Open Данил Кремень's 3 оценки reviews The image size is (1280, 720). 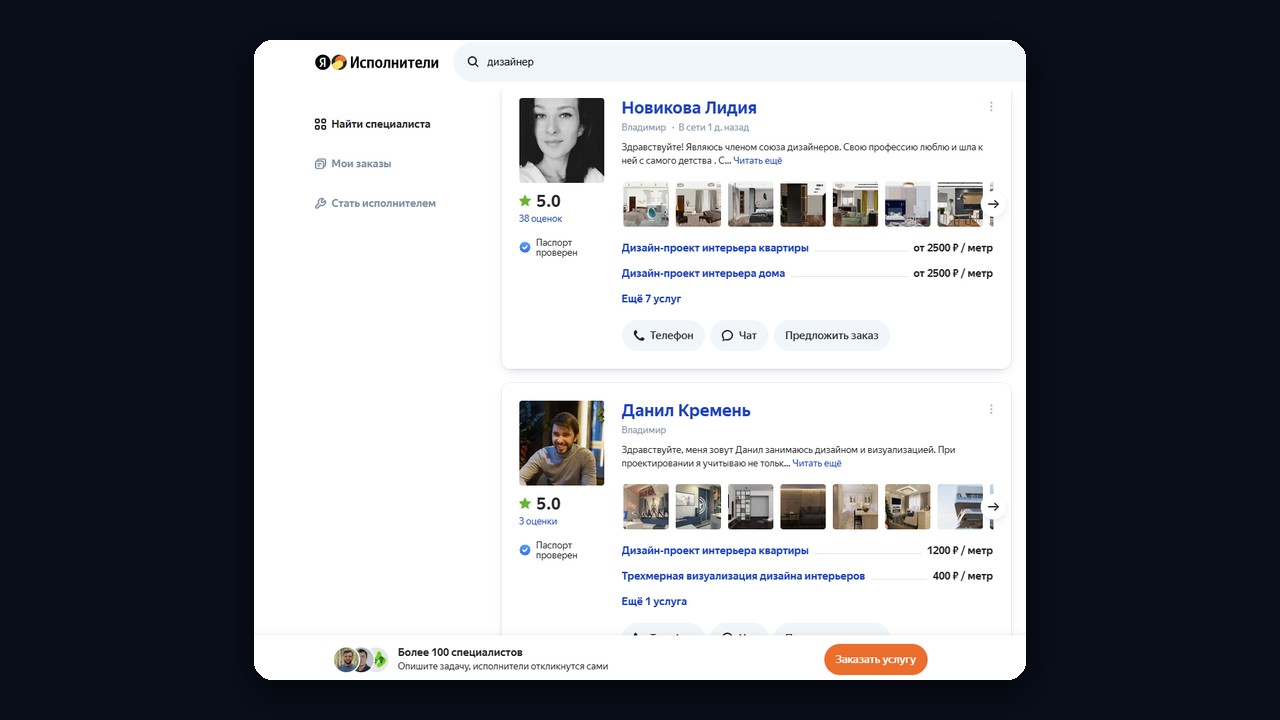click(538, 522)
